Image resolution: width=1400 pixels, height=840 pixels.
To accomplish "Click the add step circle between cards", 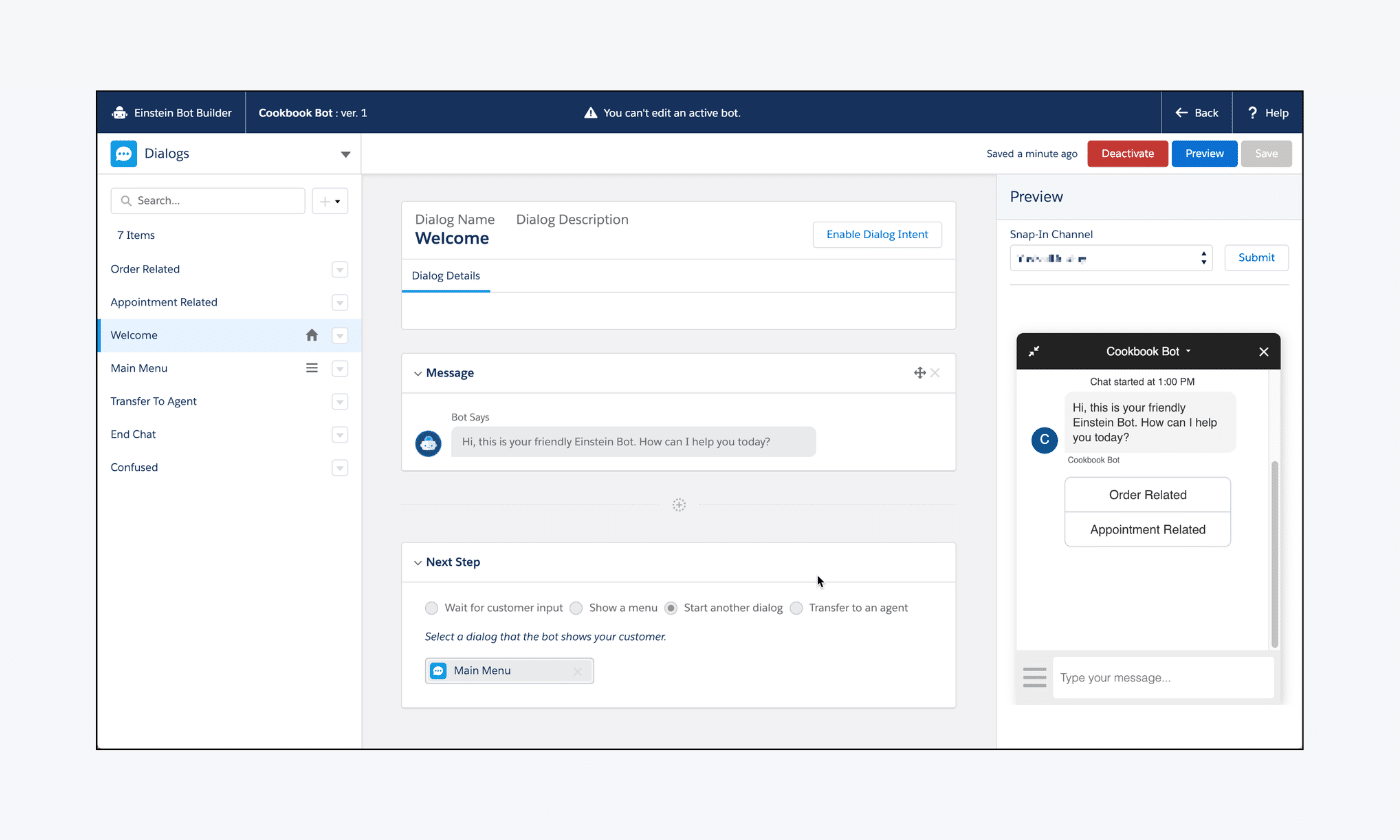I will click(x=679, y=505).
